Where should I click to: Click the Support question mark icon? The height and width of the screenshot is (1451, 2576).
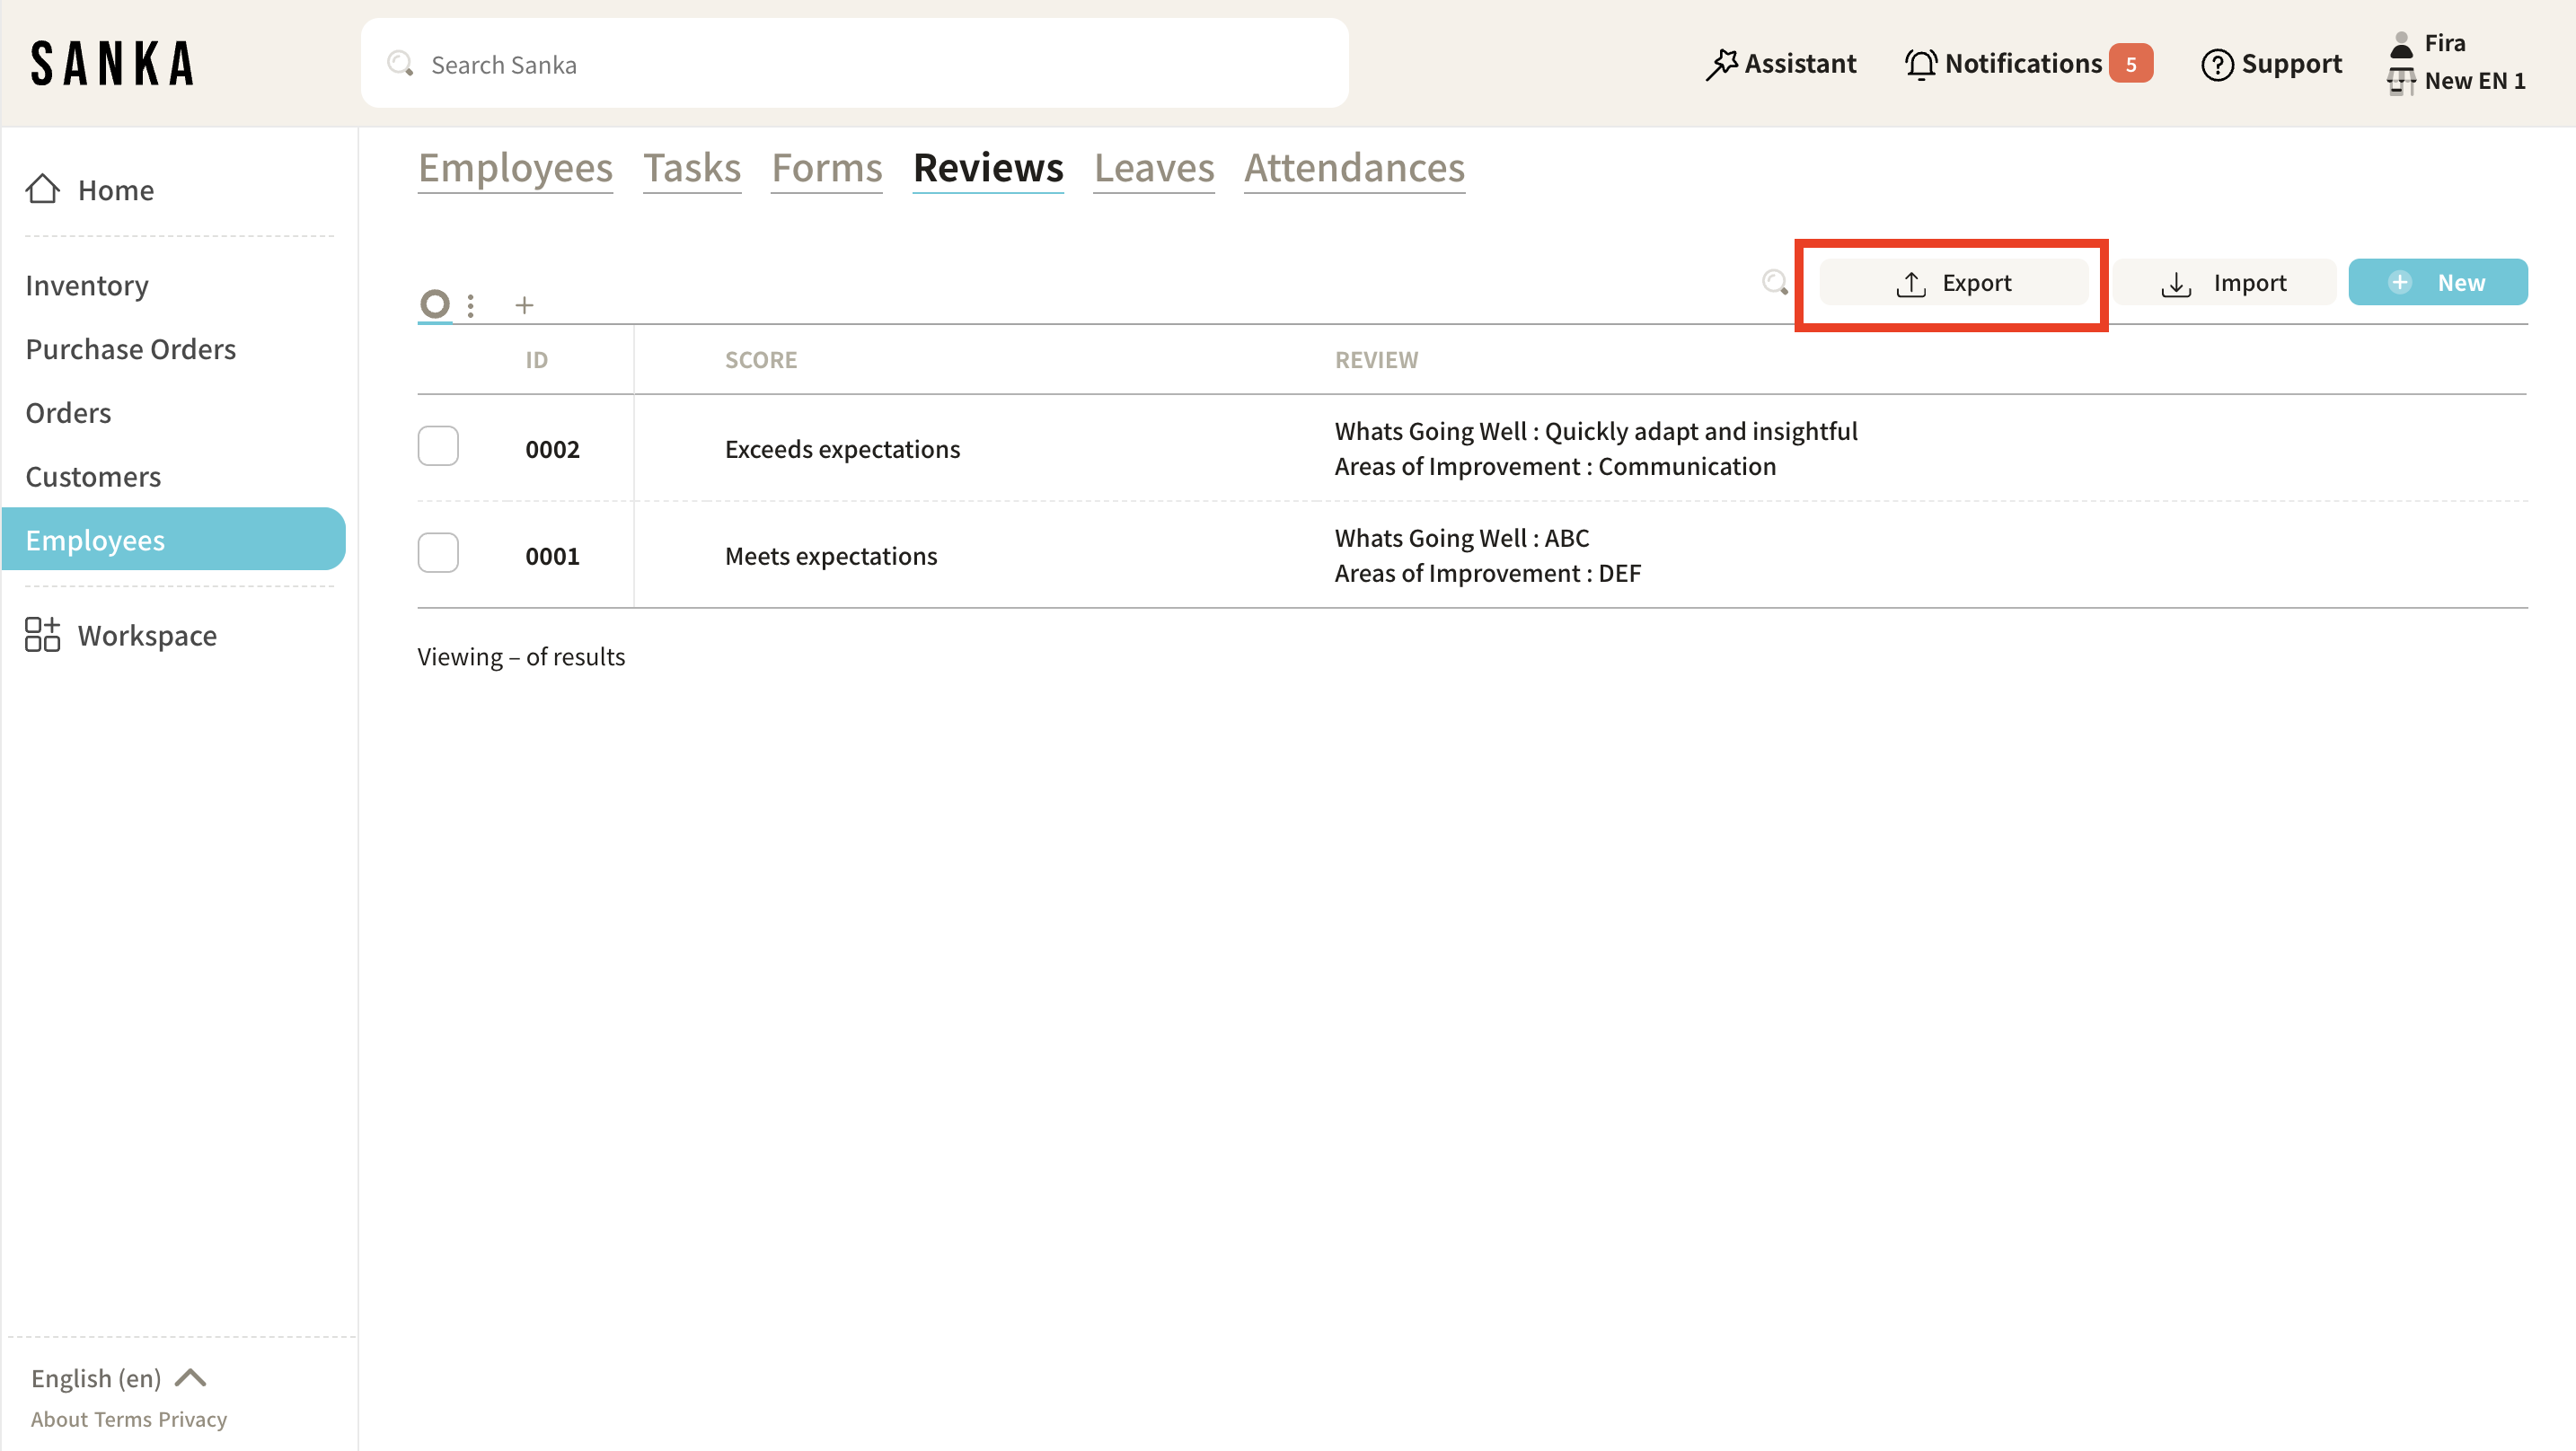pyautogui.click(x=2216, y=65)
